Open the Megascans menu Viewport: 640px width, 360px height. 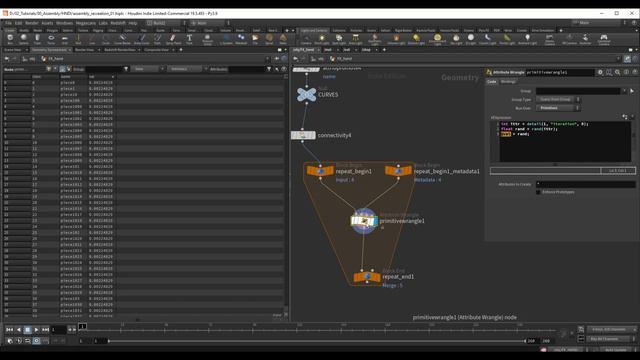86,23
